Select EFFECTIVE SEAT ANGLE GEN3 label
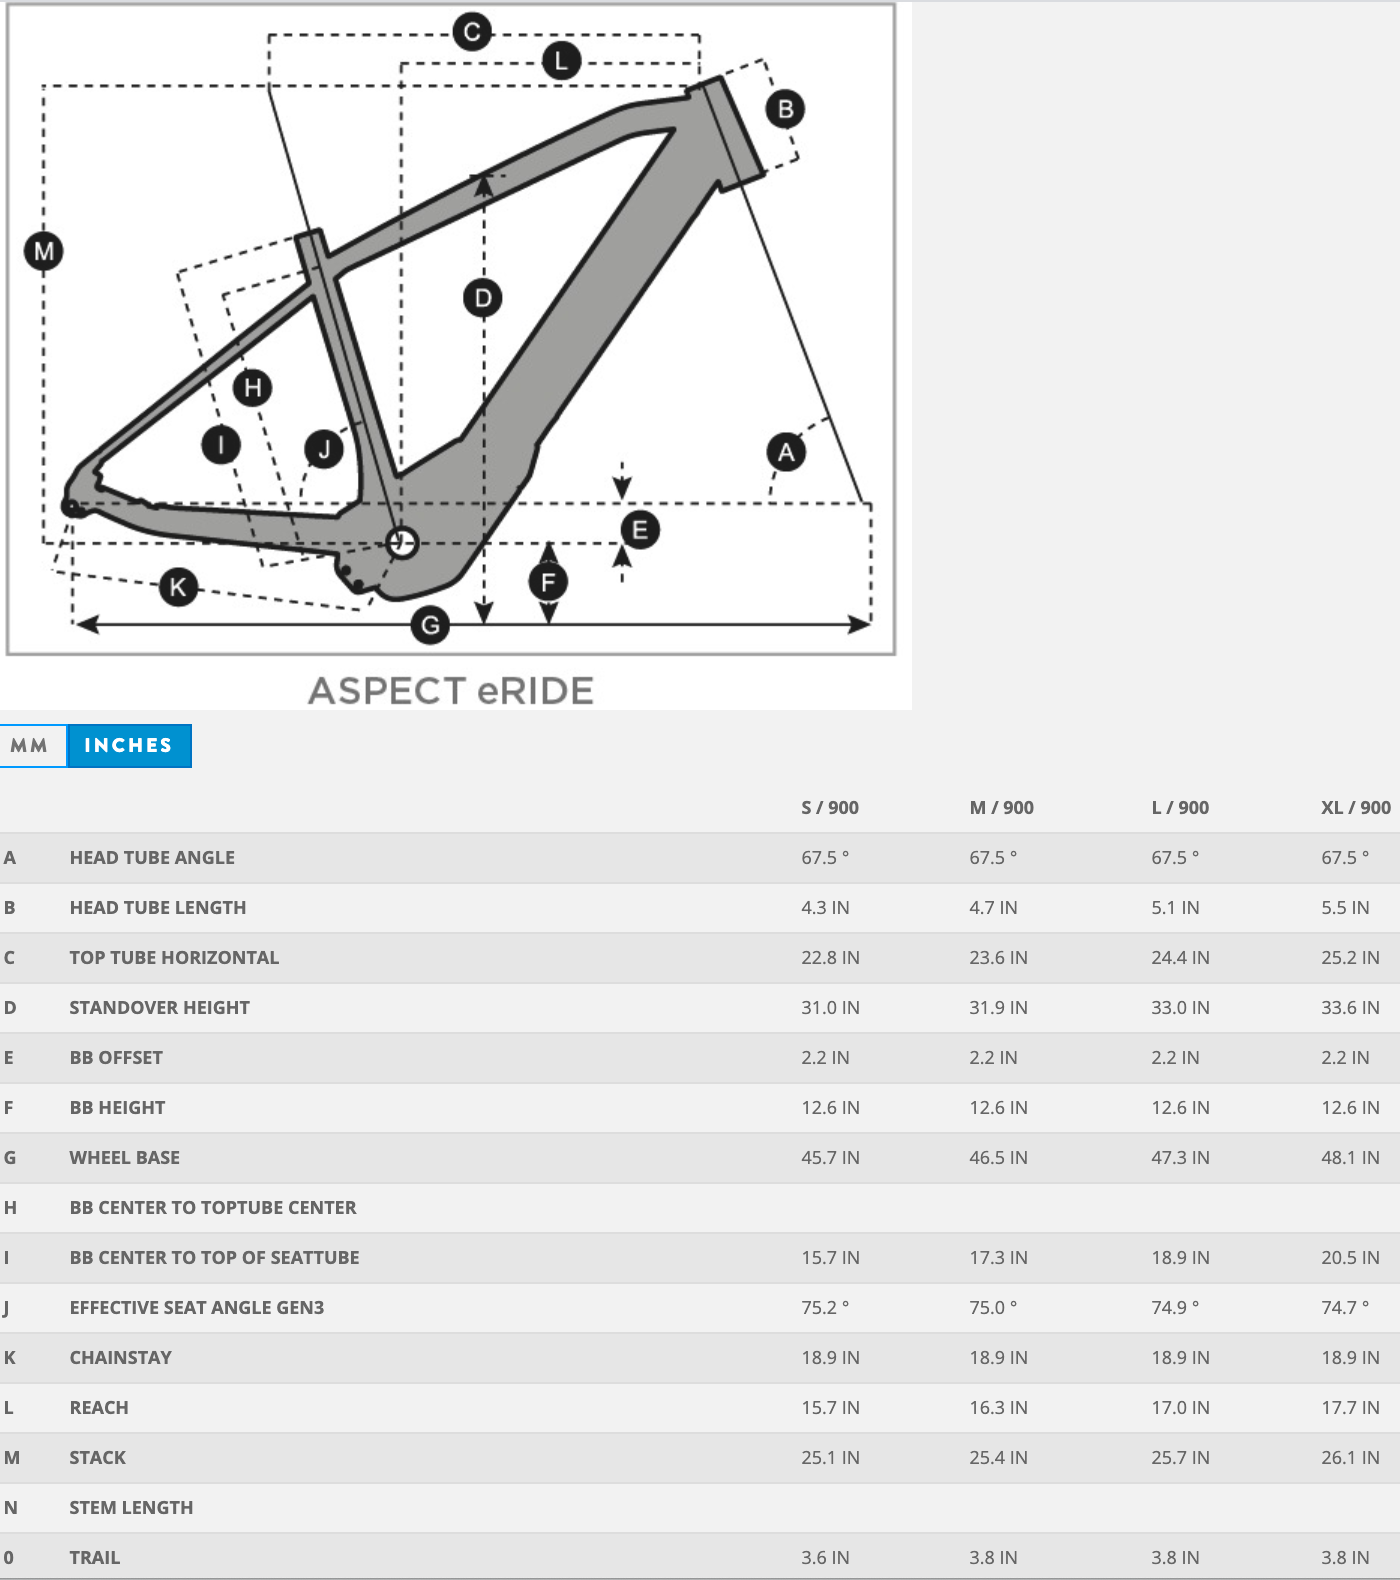This screenshot has height=1580, width=1400. pos(197,1308)
